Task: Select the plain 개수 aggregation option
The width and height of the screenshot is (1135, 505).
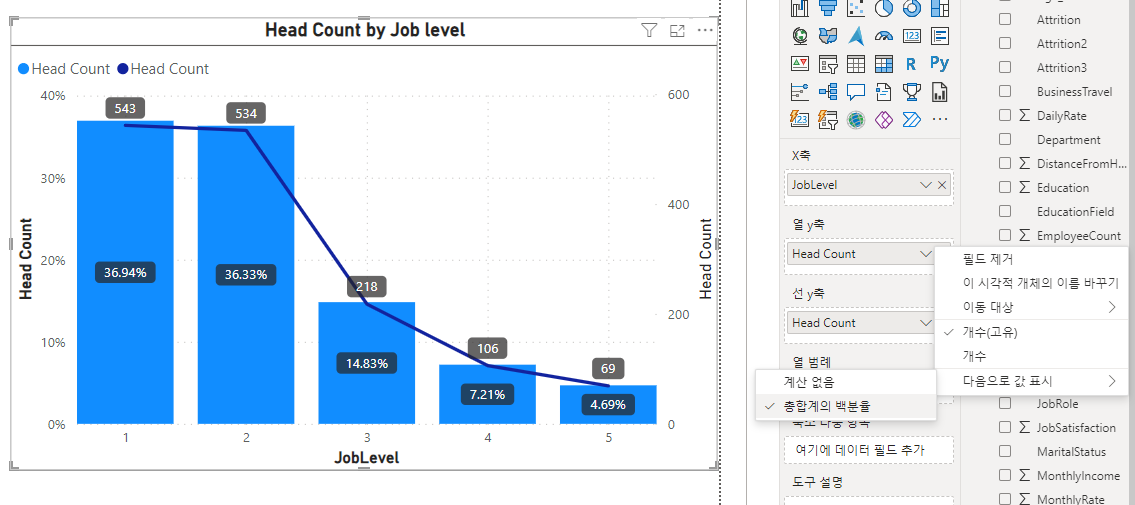Action: pos(1031,356)
